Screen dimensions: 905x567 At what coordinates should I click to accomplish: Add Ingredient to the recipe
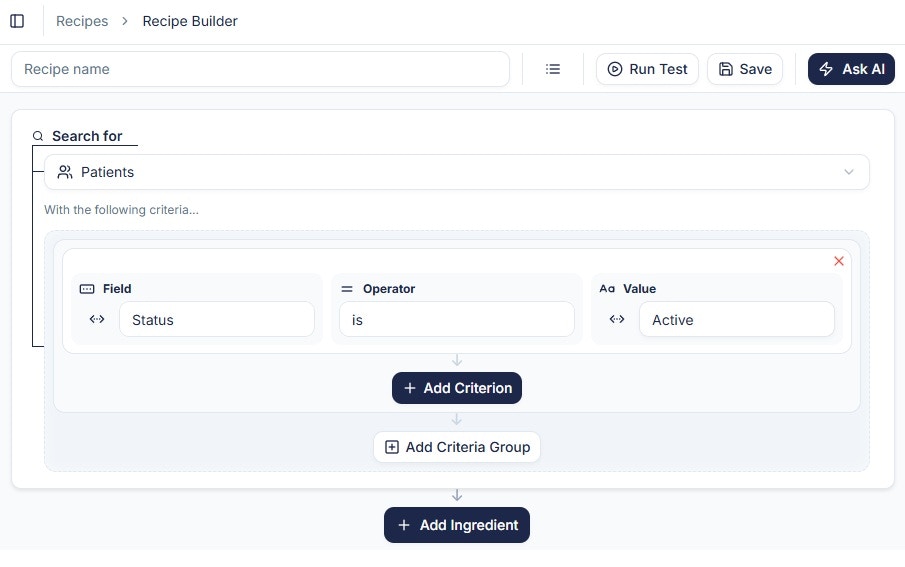click(457, 525)
